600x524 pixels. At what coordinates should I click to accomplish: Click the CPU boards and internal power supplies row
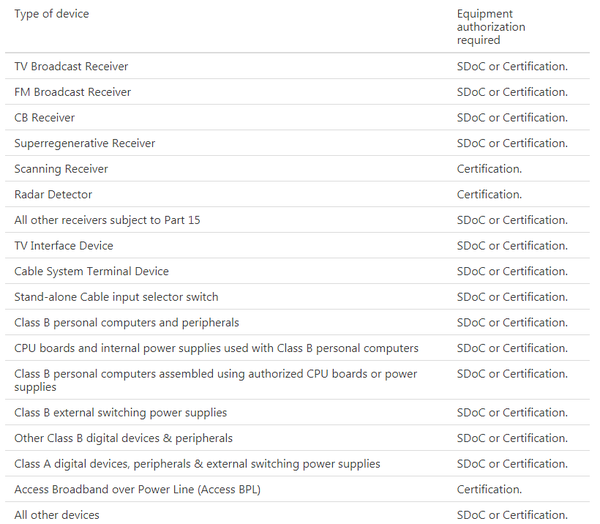(216, 348)
